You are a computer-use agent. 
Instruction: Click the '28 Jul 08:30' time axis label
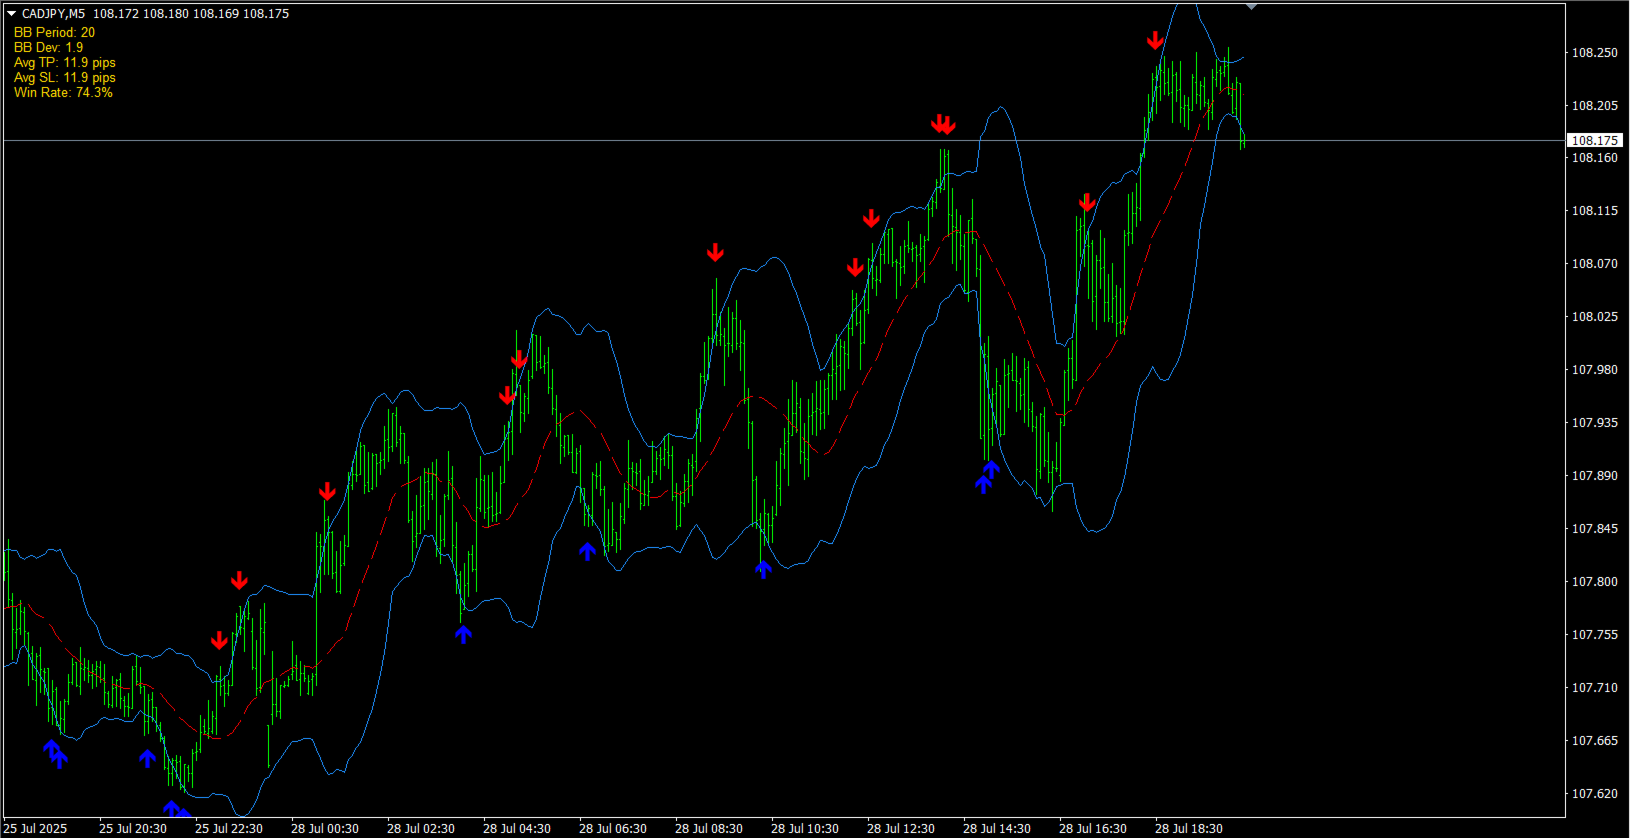pyautogui.click(x=709, y=829)
